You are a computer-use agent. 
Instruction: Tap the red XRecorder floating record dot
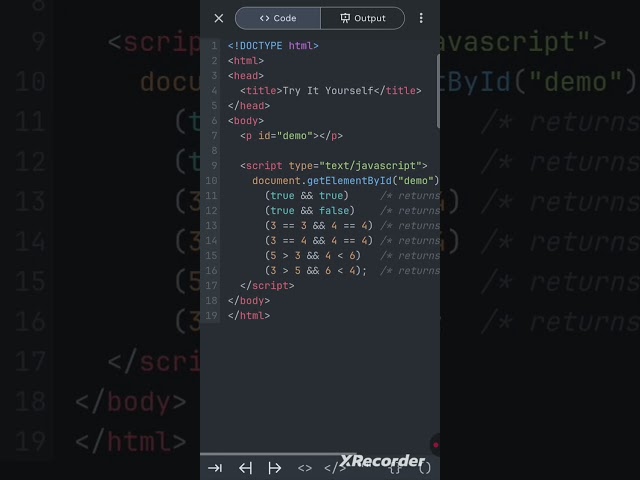point(436,445)
